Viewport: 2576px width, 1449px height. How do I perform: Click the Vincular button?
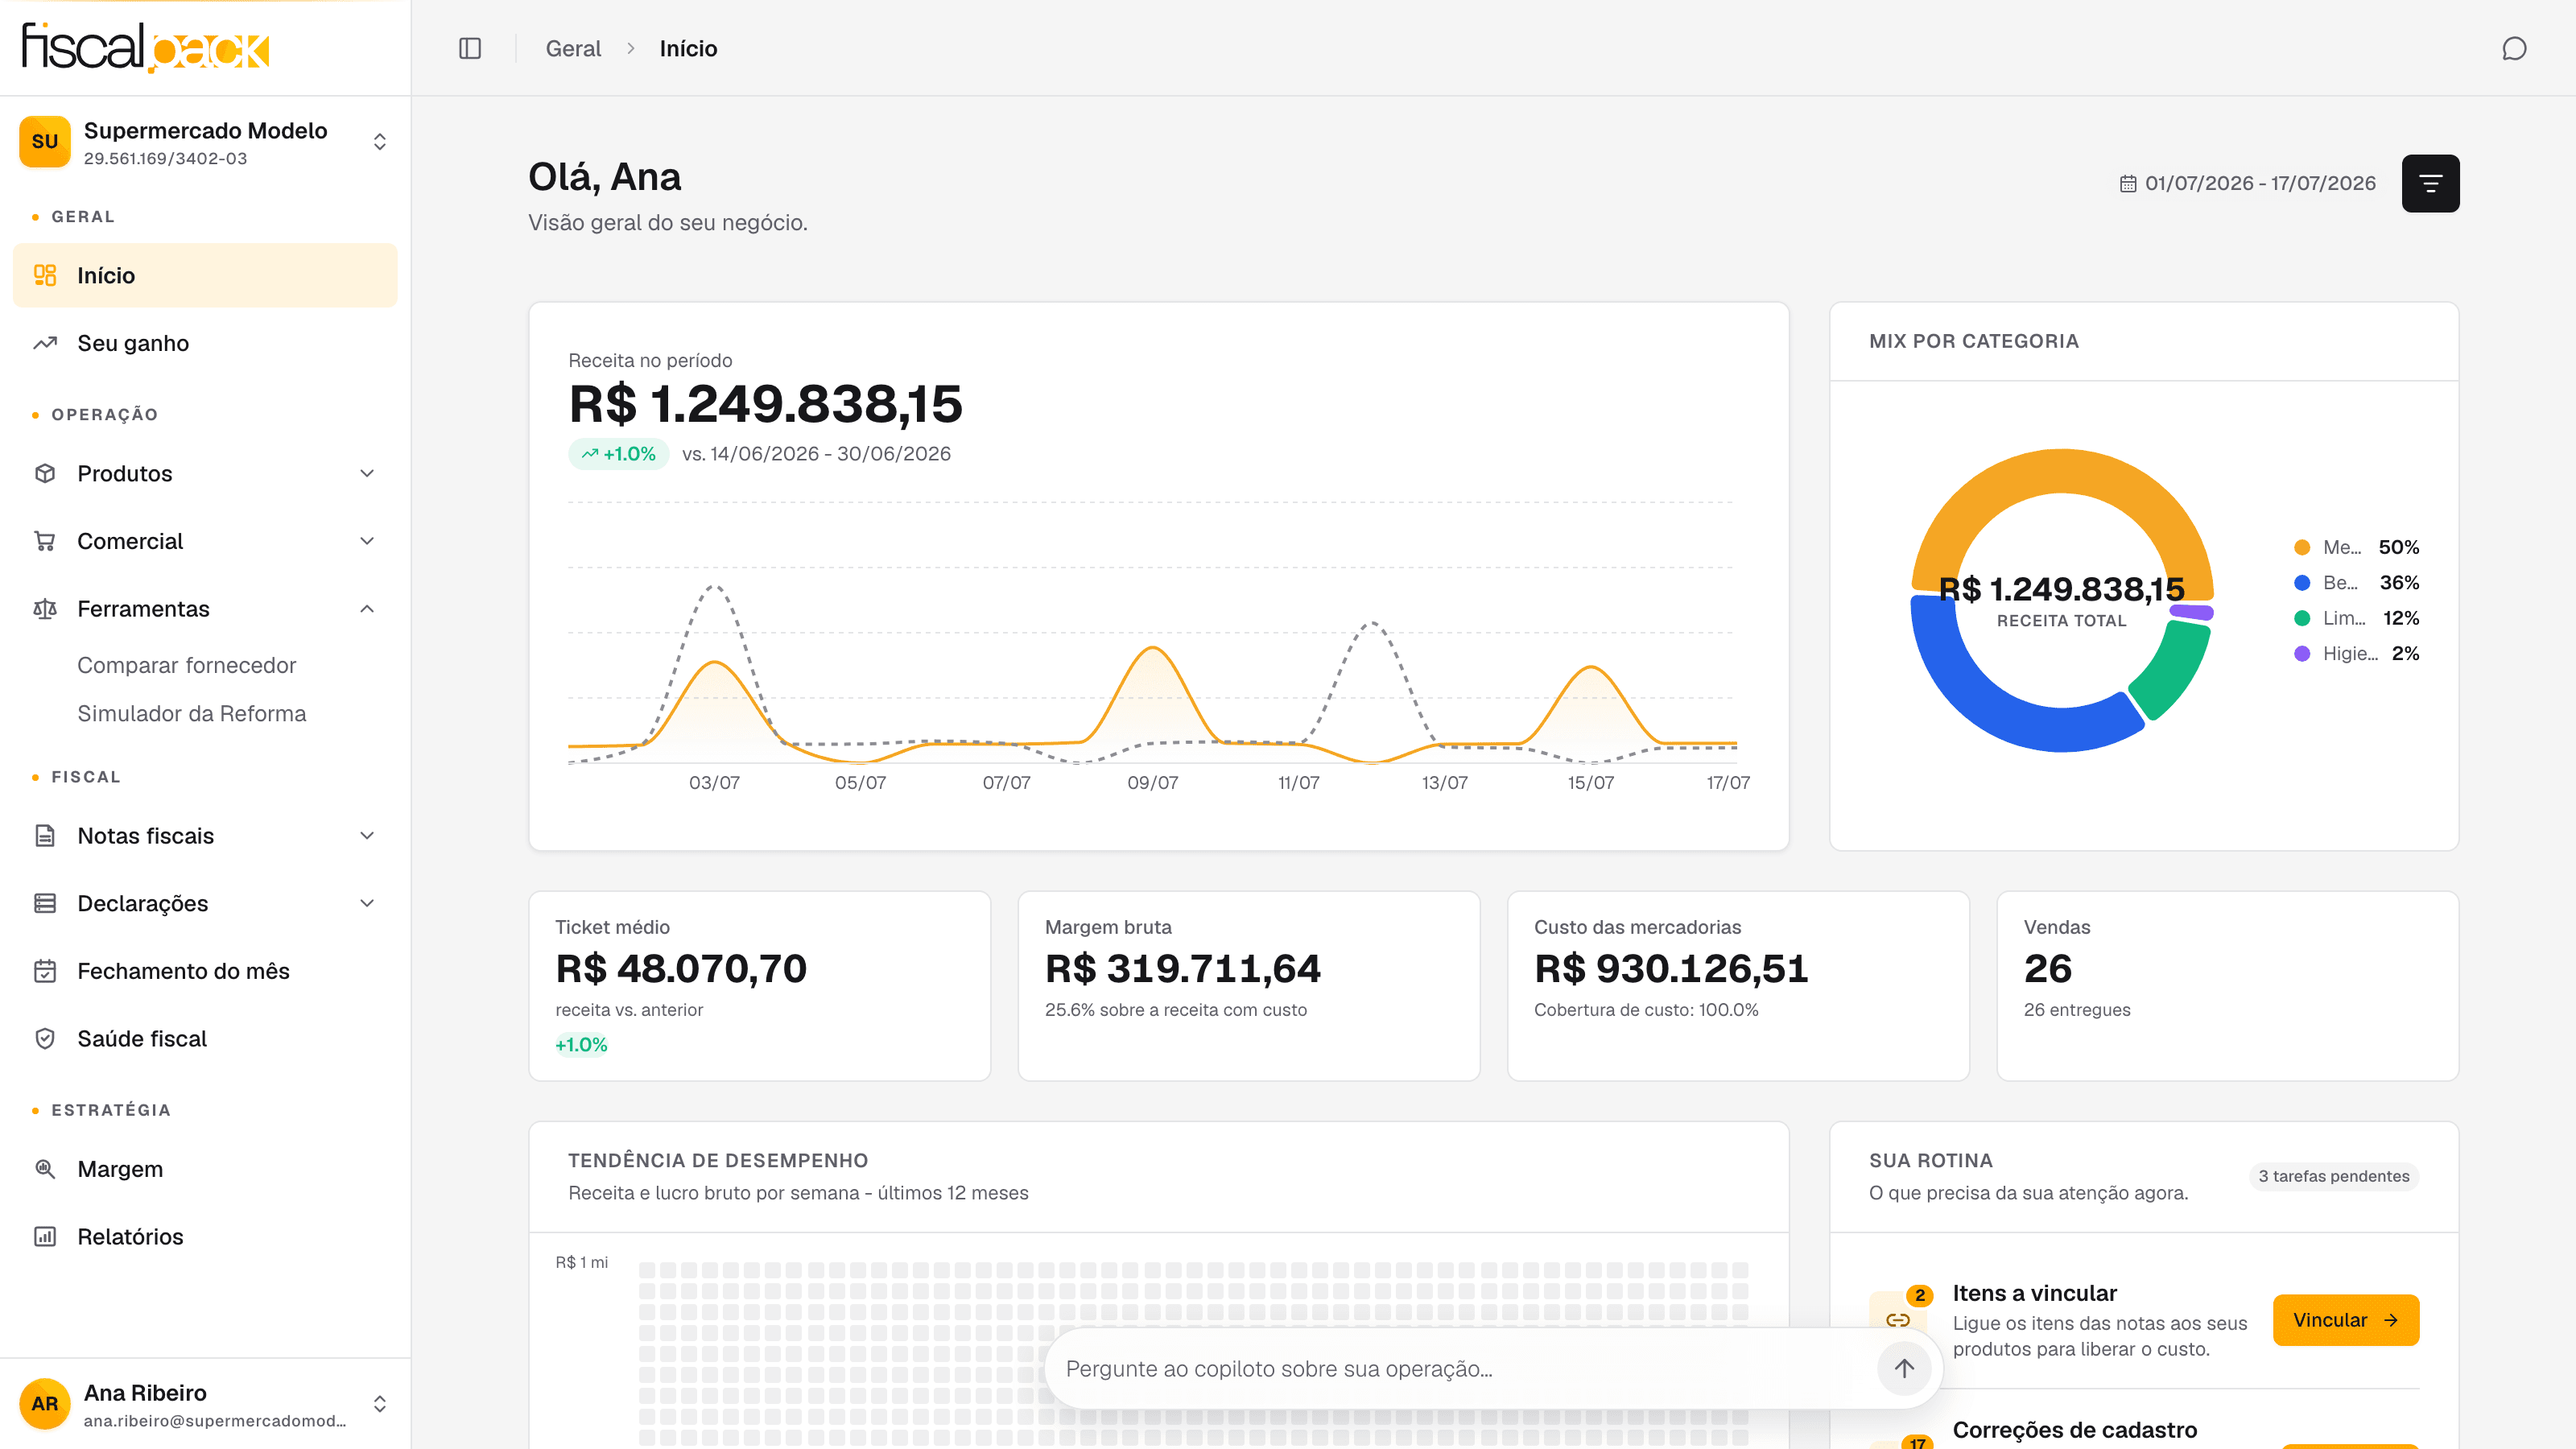click(x=2345, y=1320)
